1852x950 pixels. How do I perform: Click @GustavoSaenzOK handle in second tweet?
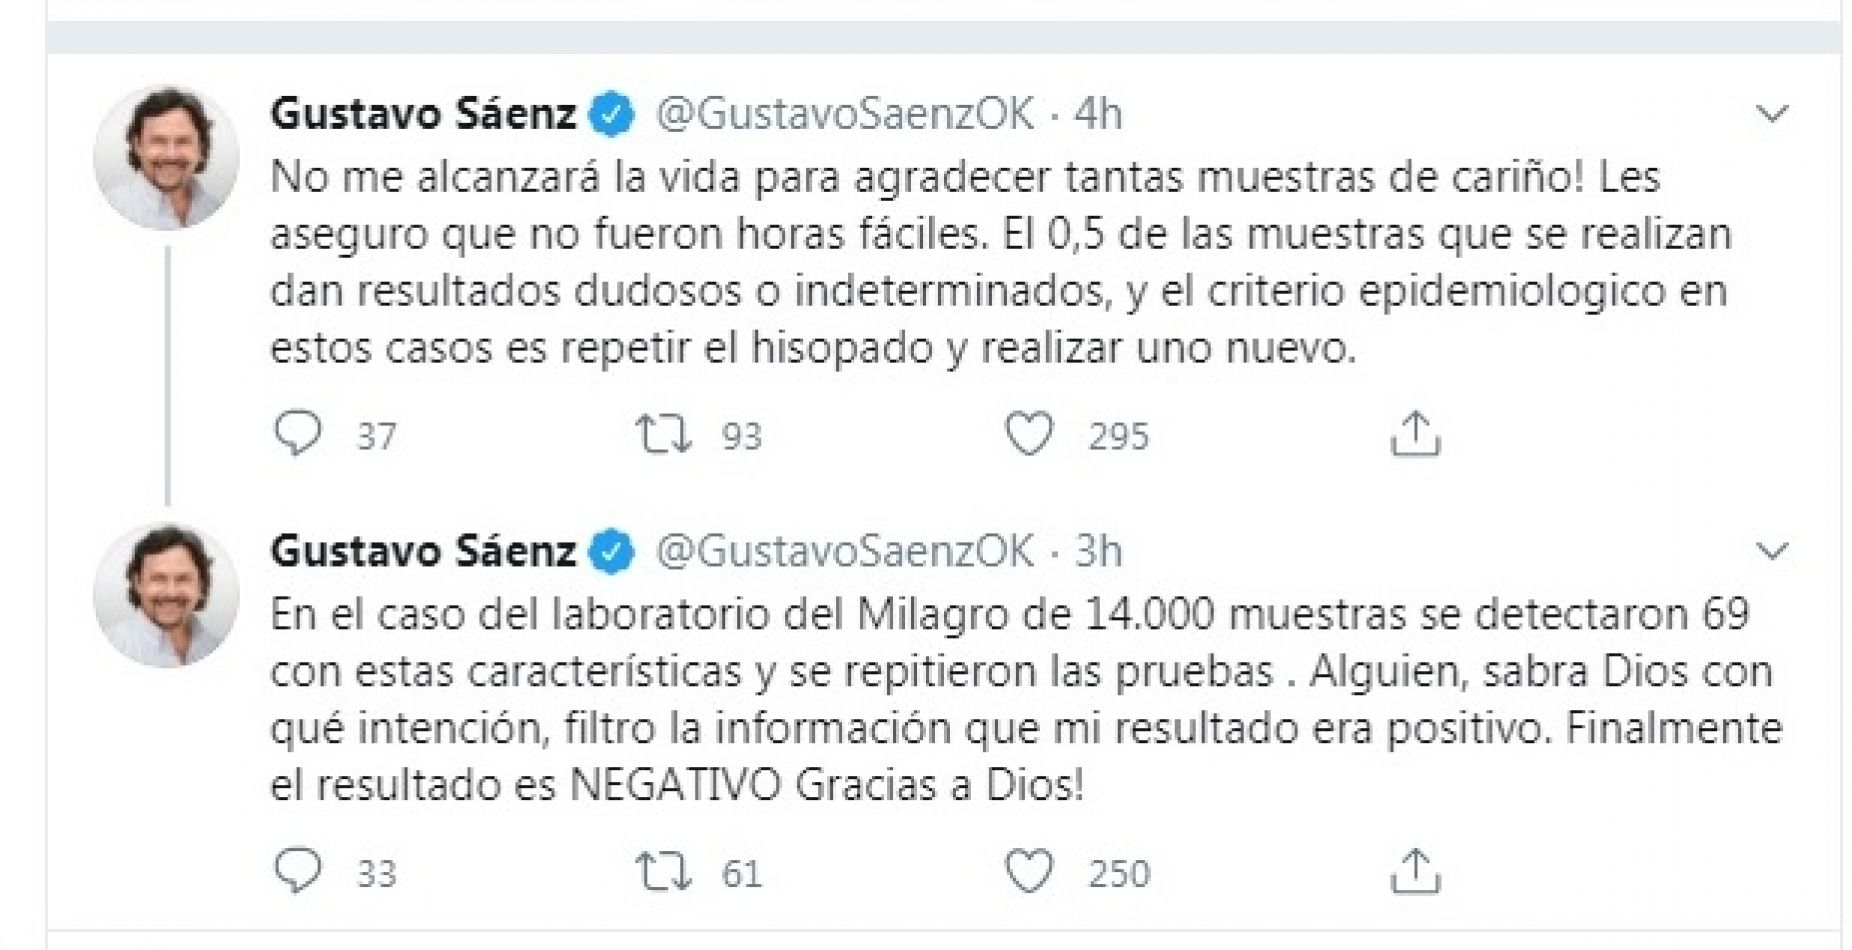point(845,551)
